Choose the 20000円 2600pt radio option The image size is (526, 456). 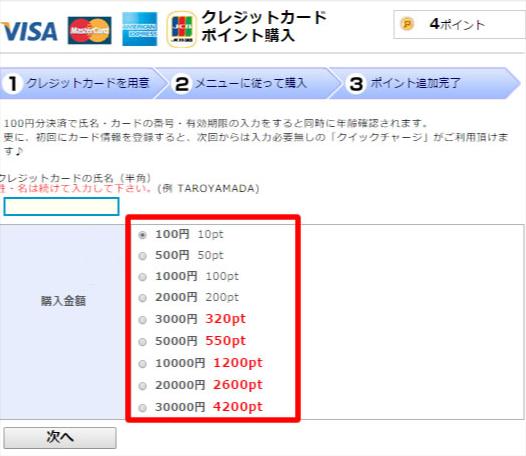tap(143, 386)
